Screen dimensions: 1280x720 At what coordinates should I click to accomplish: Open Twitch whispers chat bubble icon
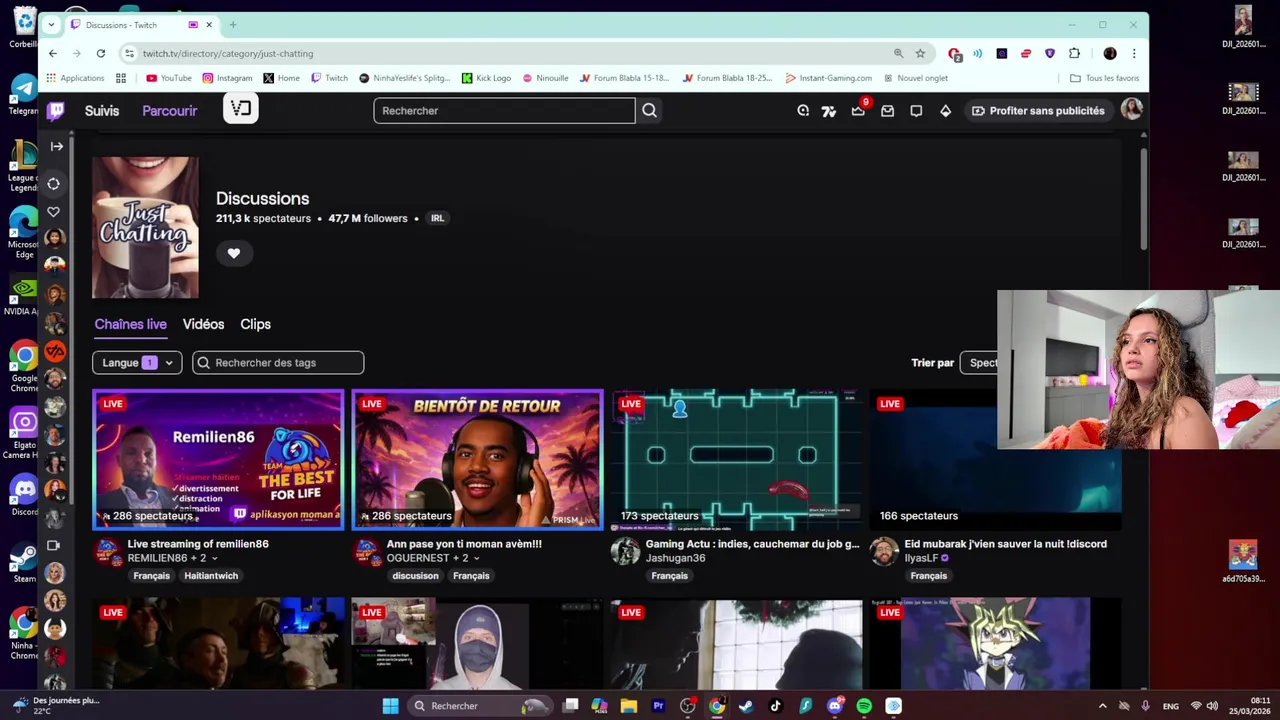pos(916,111)
